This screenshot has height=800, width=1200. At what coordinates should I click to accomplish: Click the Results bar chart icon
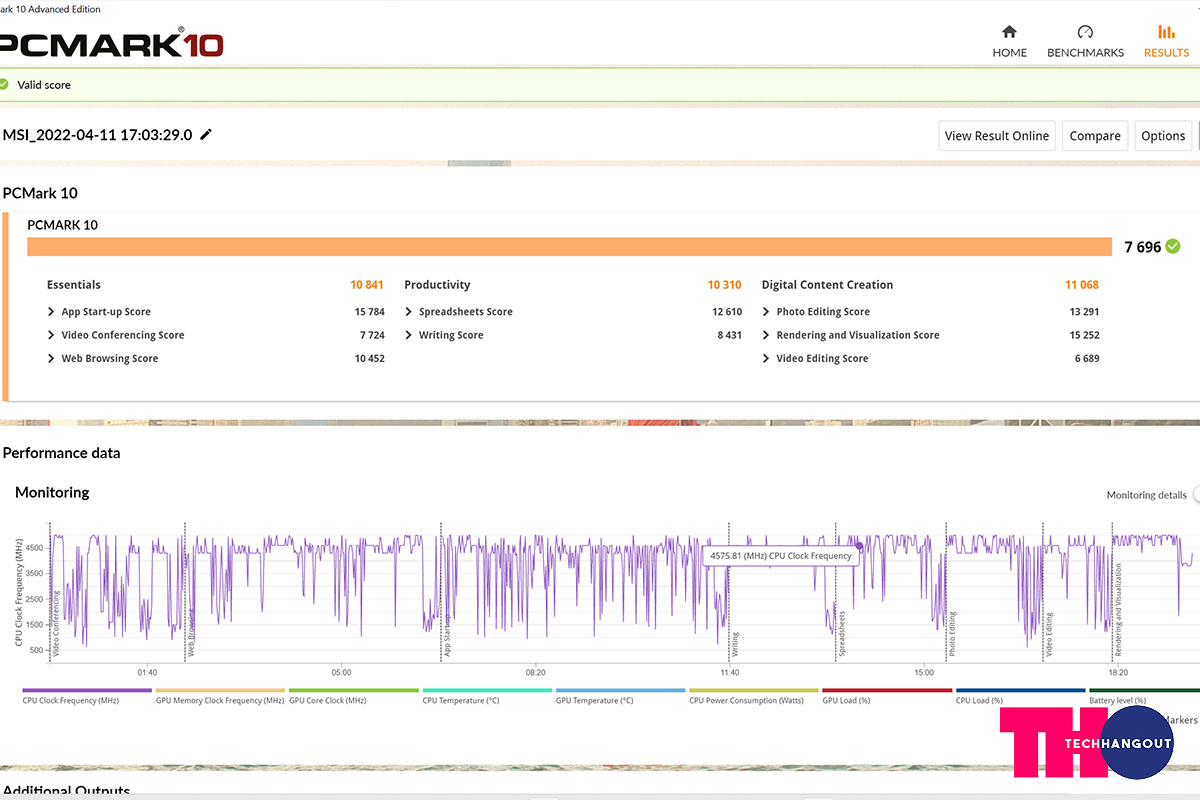[1166, 32]
